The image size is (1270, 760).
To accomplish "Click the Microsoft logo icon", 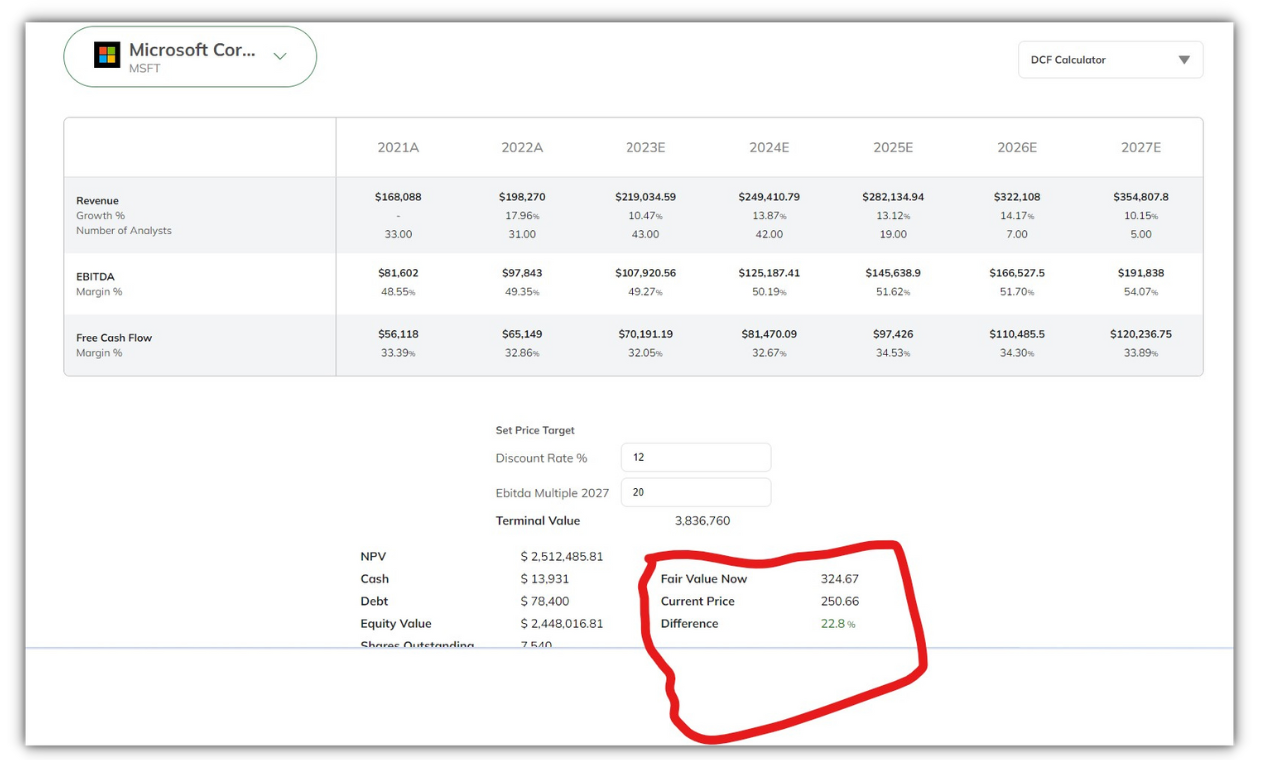I will tap(107, 55).
